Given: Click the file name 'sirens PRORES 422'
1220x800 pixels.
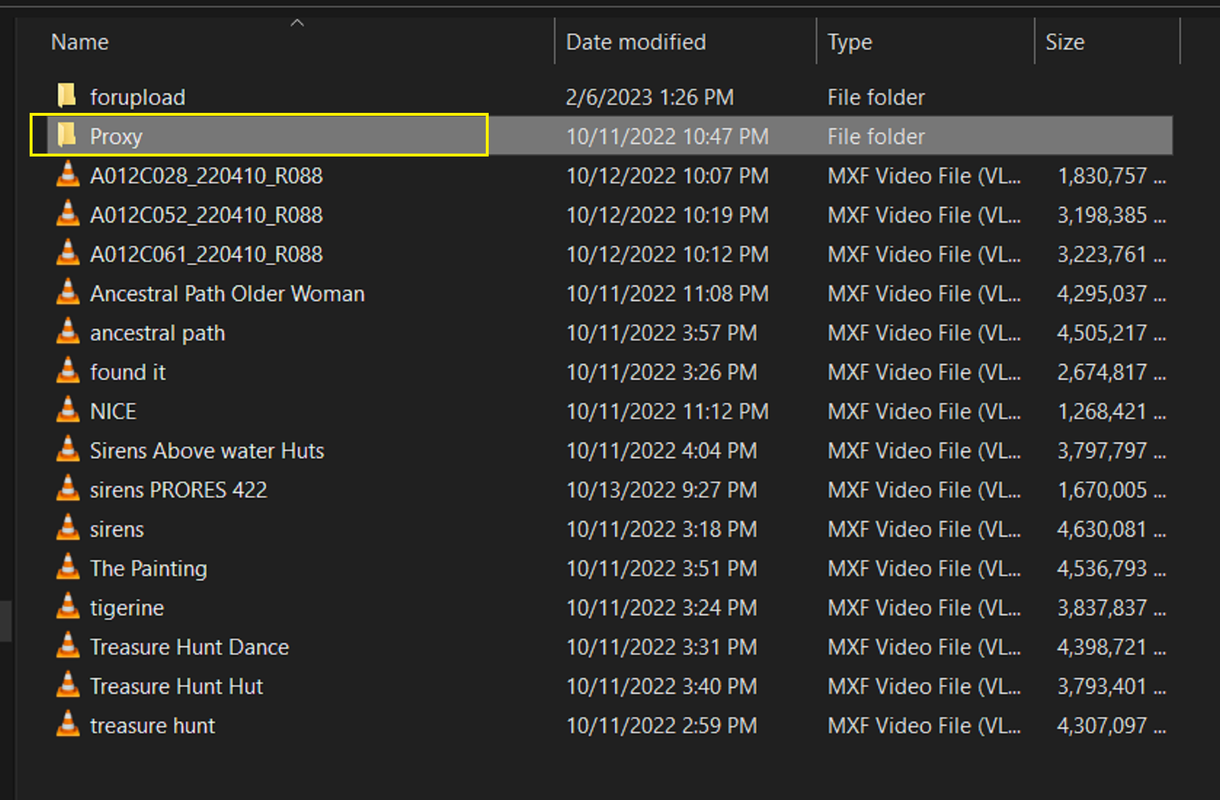Looking at the screenshot, I should point(178,490).
